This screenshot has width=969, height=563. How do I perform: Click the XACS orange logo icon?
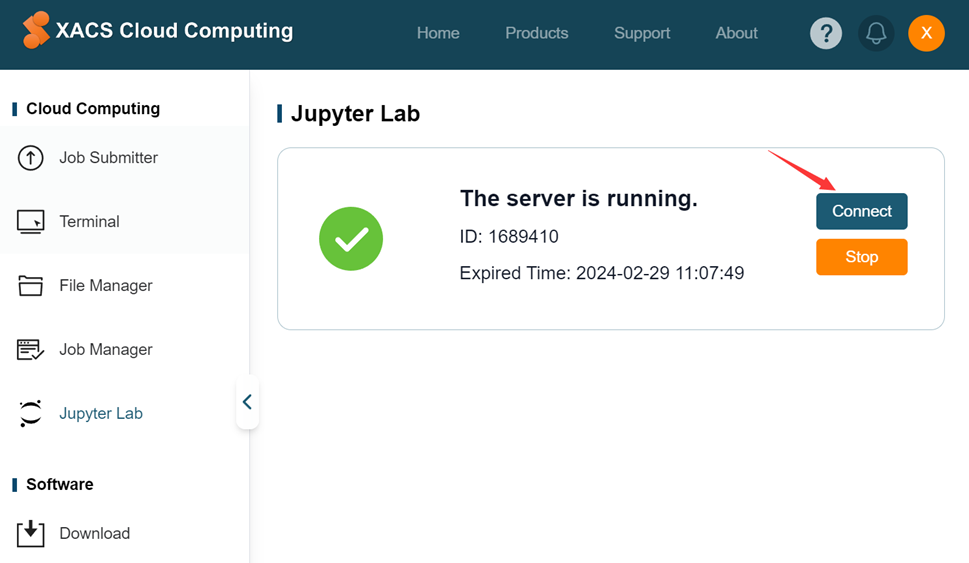[x=36, y=30]
